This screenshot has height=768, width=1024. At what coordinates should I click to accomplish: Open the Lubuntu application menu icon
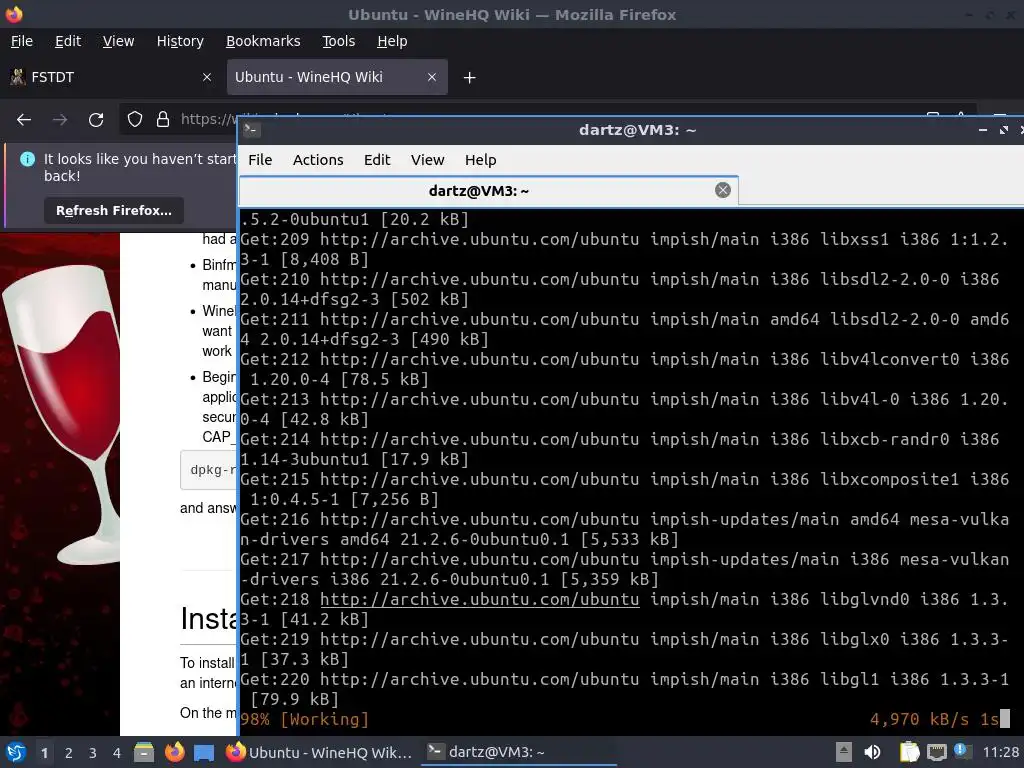(x=14, y=753)
